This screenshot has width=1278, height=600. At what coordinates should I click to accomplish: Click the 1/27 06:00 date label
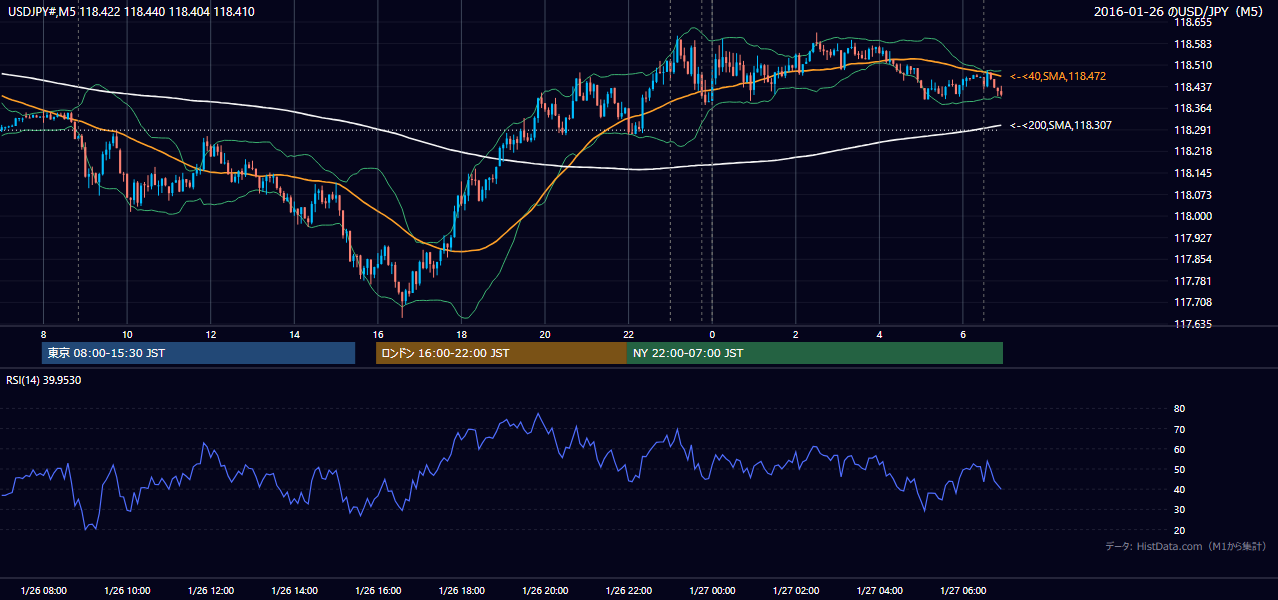tap(962, 590)
